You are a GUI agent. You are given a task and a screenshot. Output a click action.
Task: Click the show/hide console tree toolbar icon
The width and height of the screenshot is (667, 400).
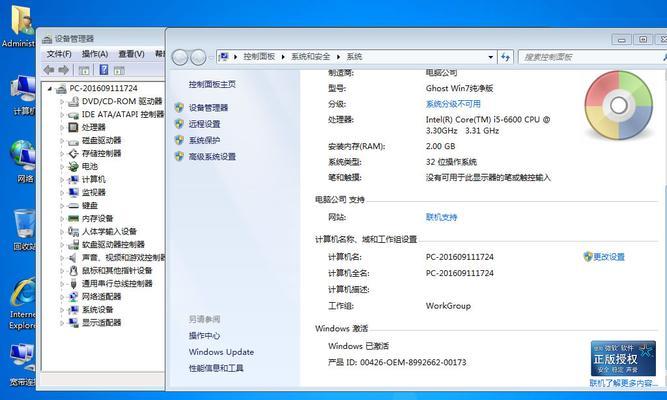pyautogui.click(x=84, y=70)
